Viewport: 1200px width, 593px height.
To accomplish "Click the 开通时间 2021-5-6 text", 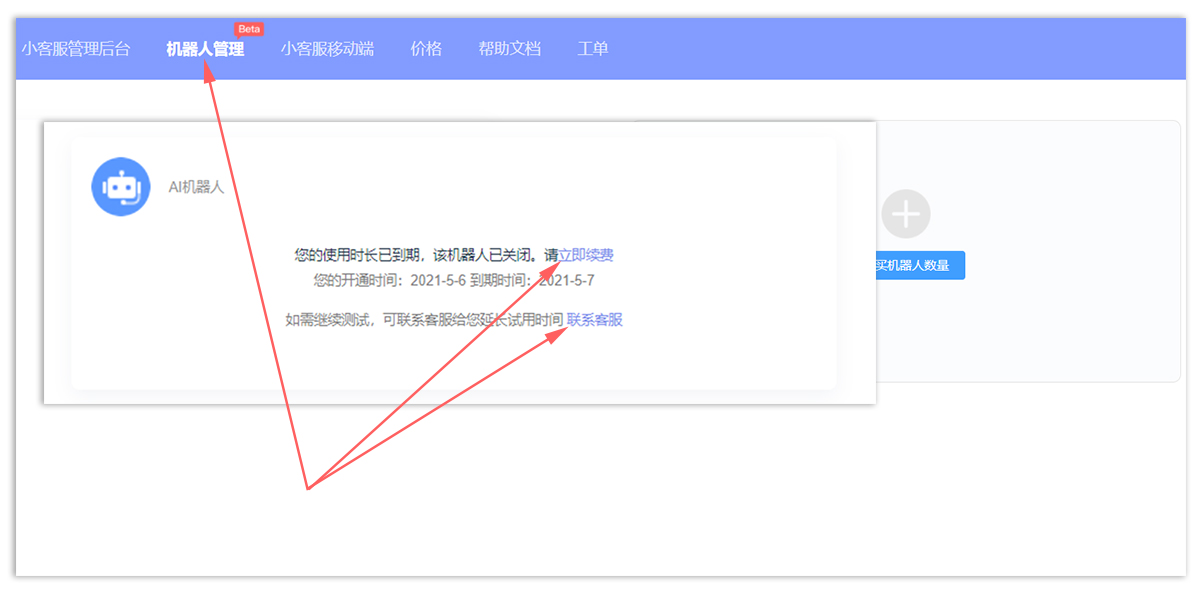I will [x=390, y=280].
